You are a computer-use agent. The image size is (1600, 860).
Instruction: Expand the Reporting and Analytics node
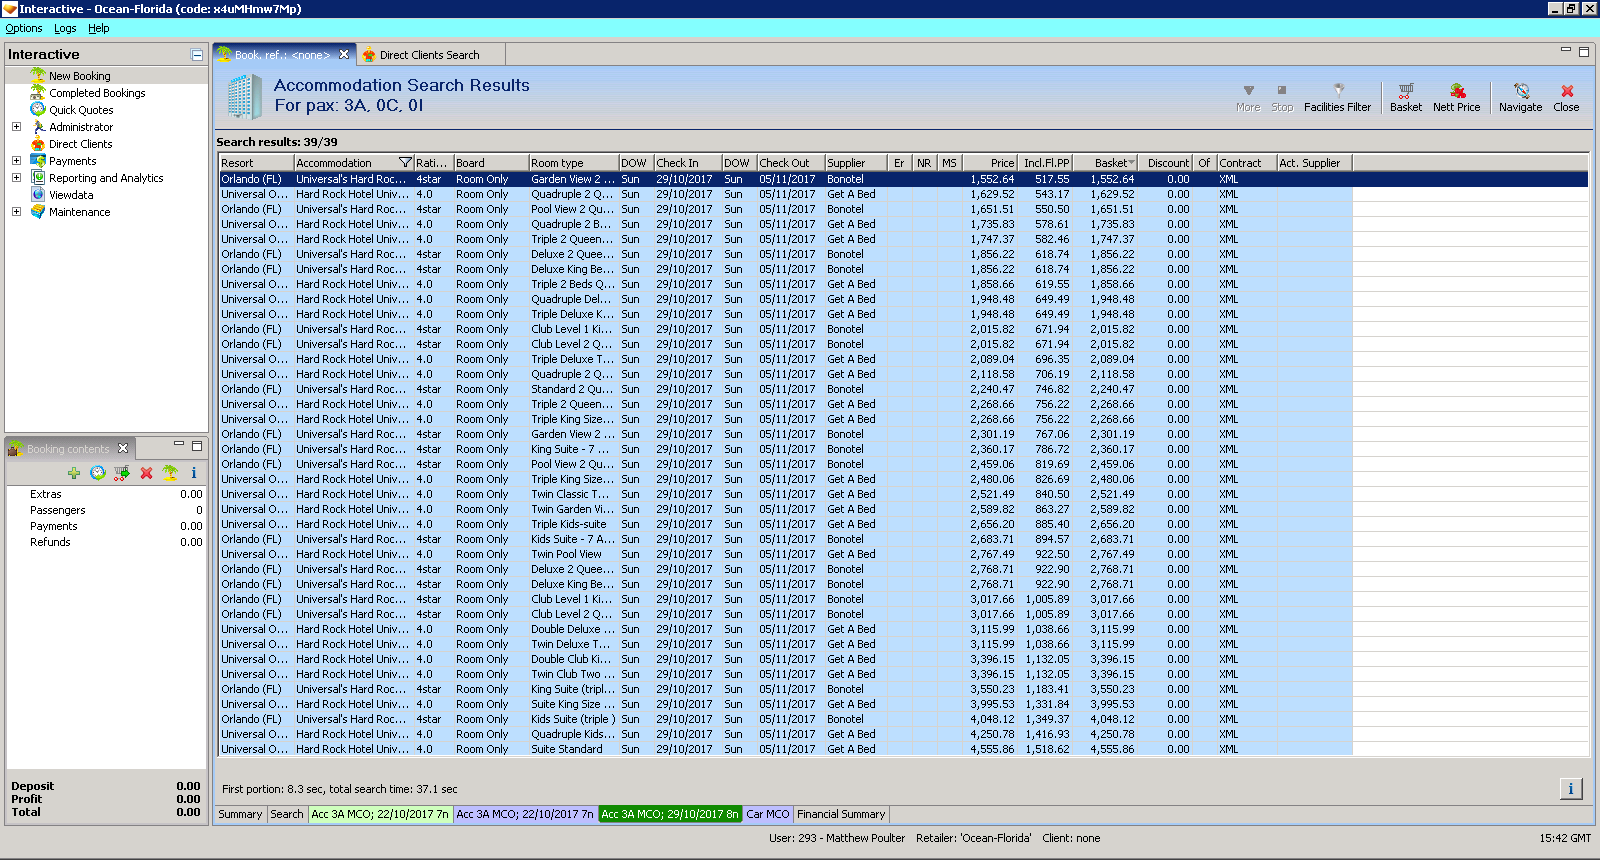(16, 178)
